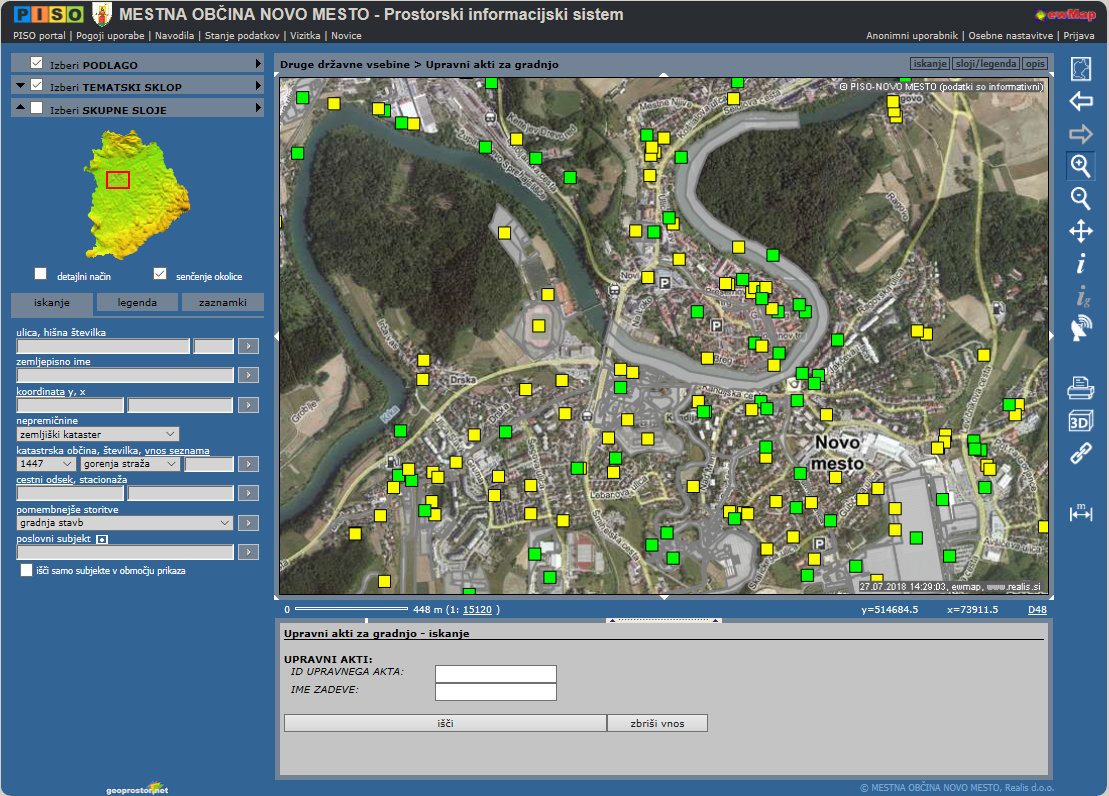Switch to the legenda tab
This screenshot has height=796, width=1109.
(x=137, y=302)
